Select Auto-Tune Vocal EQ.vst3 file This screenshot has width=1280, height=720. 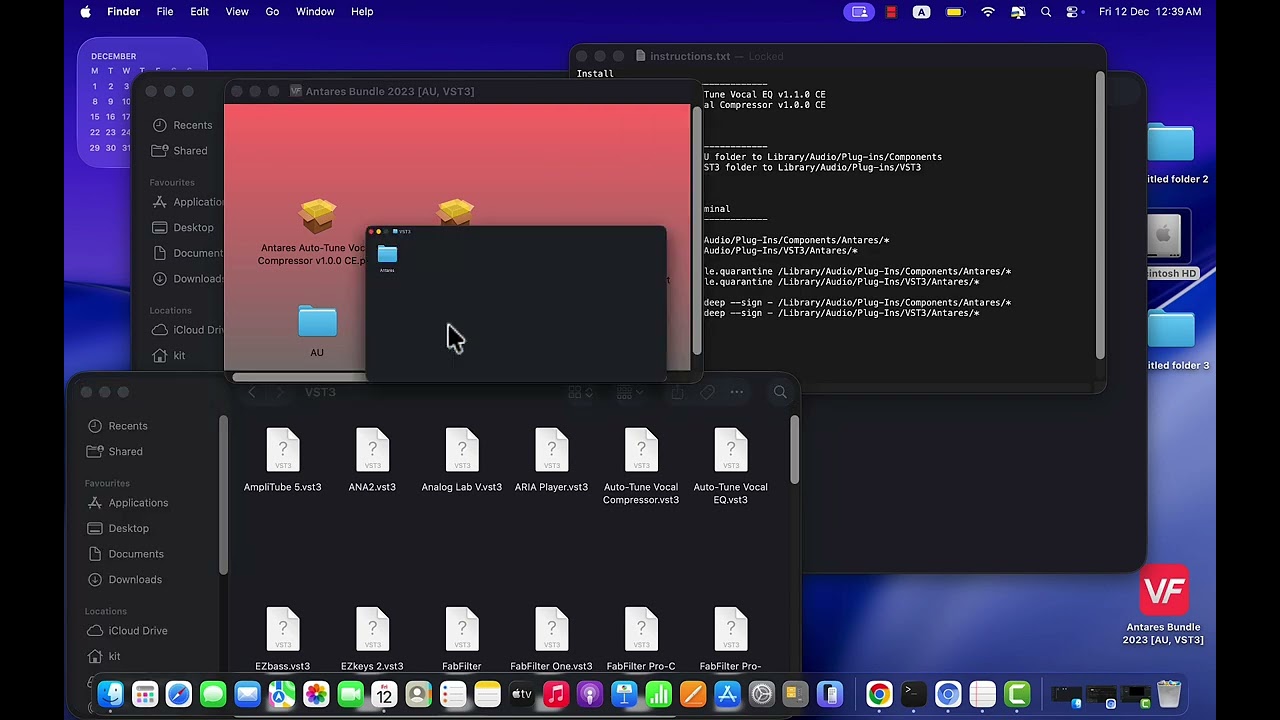(731, 467)
